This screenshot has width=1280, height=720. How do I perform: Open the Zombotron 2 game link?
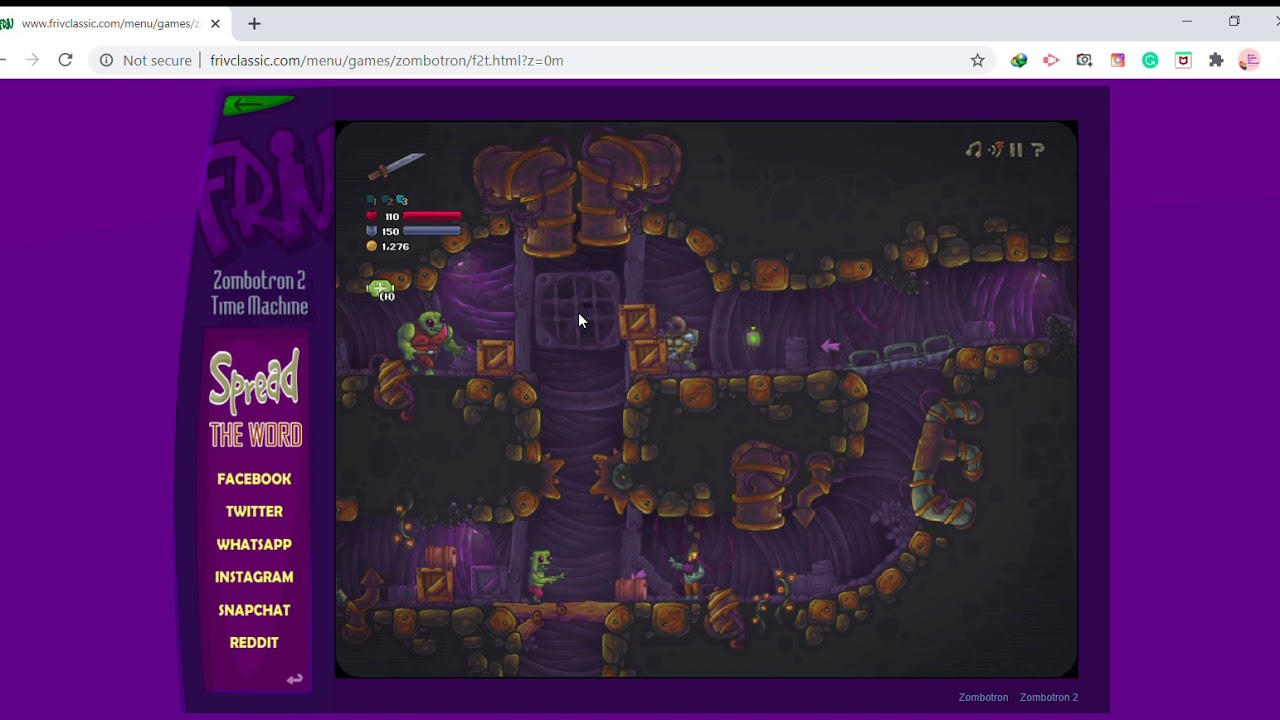[x=1049, y=697]
